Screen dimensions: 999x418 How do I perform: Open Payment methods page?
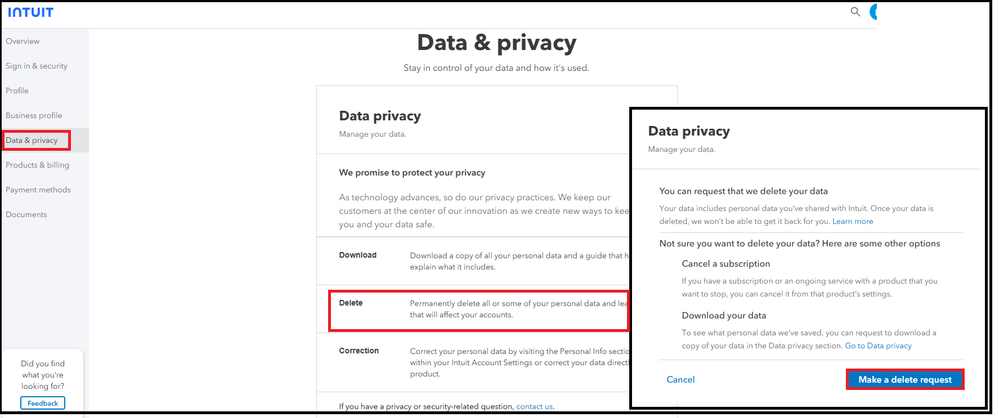[x=38, y=190]
